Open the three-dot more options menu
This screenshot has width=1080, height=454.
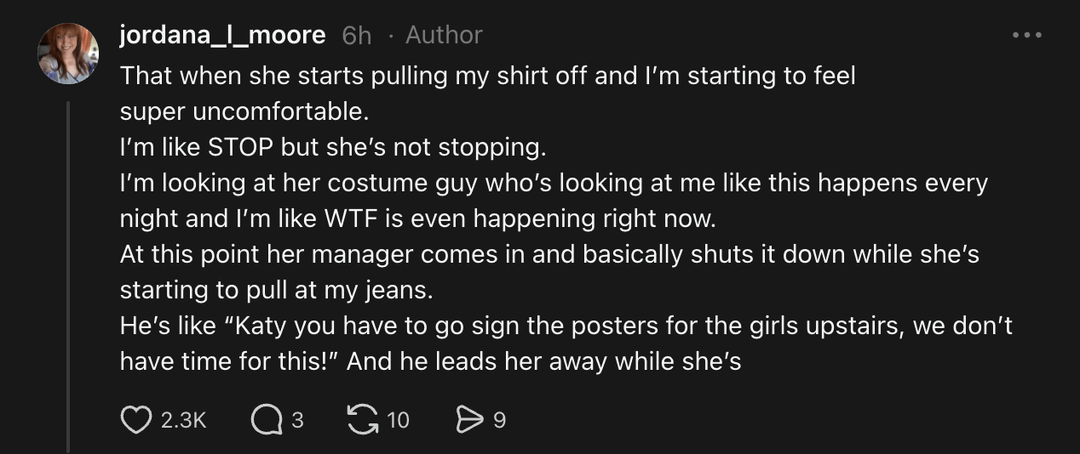(x=1027, y=36)
